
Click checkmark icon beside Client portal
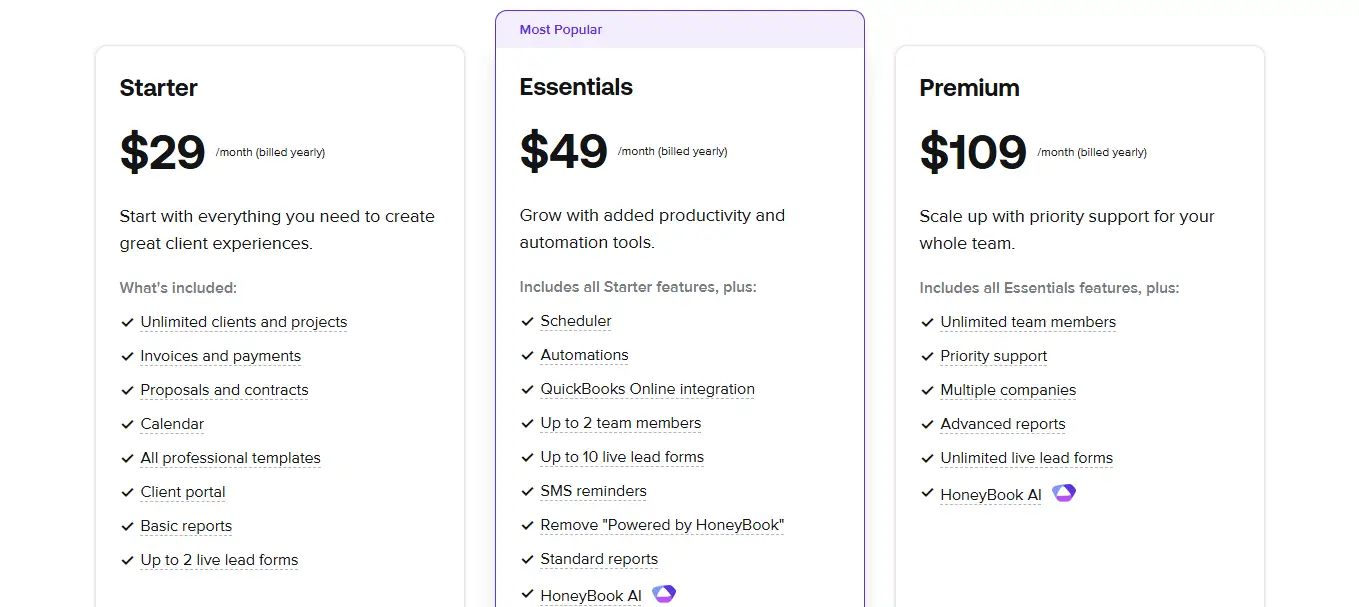(127, 492)
